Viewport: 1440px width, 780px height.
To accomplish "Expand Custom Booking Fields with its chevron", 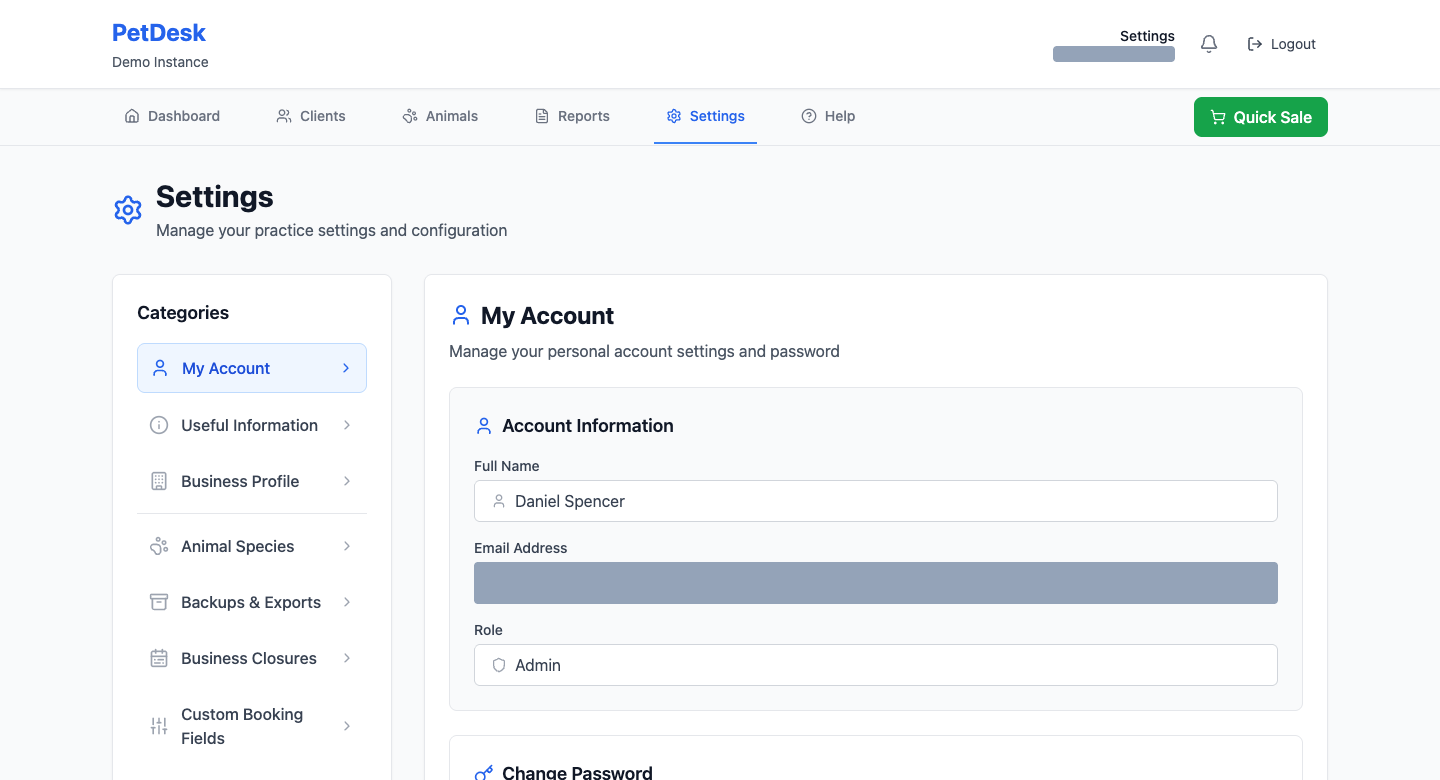I will pyautogui.click(x=347, y=726).
